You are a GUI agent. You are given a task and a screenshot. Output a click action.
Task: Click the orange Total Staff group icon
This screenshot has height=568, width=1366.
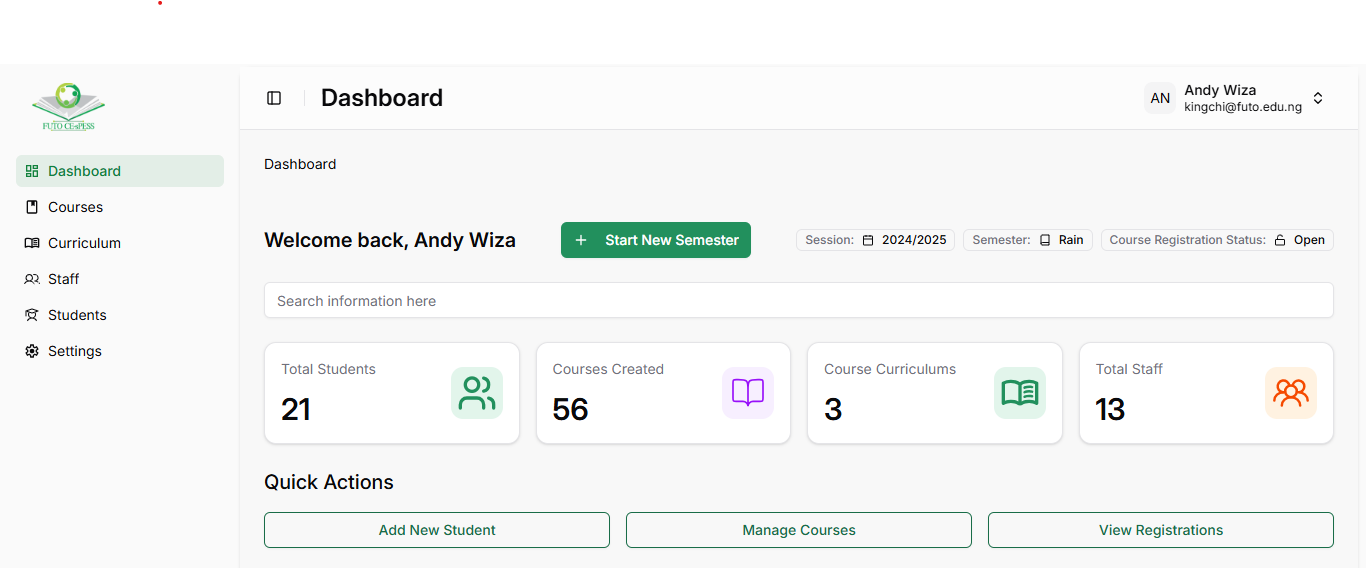pyautogui.click(x=1291, y=393)
